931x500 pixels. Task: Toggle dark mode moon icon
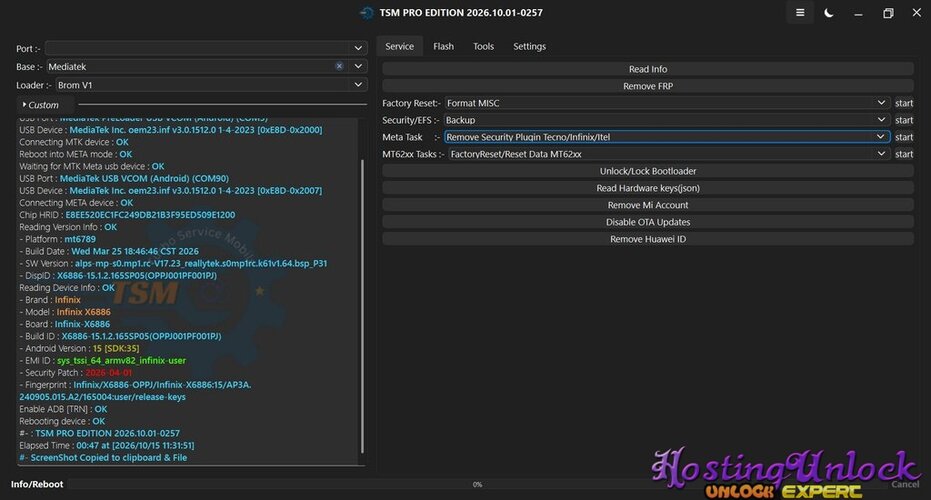829,12
